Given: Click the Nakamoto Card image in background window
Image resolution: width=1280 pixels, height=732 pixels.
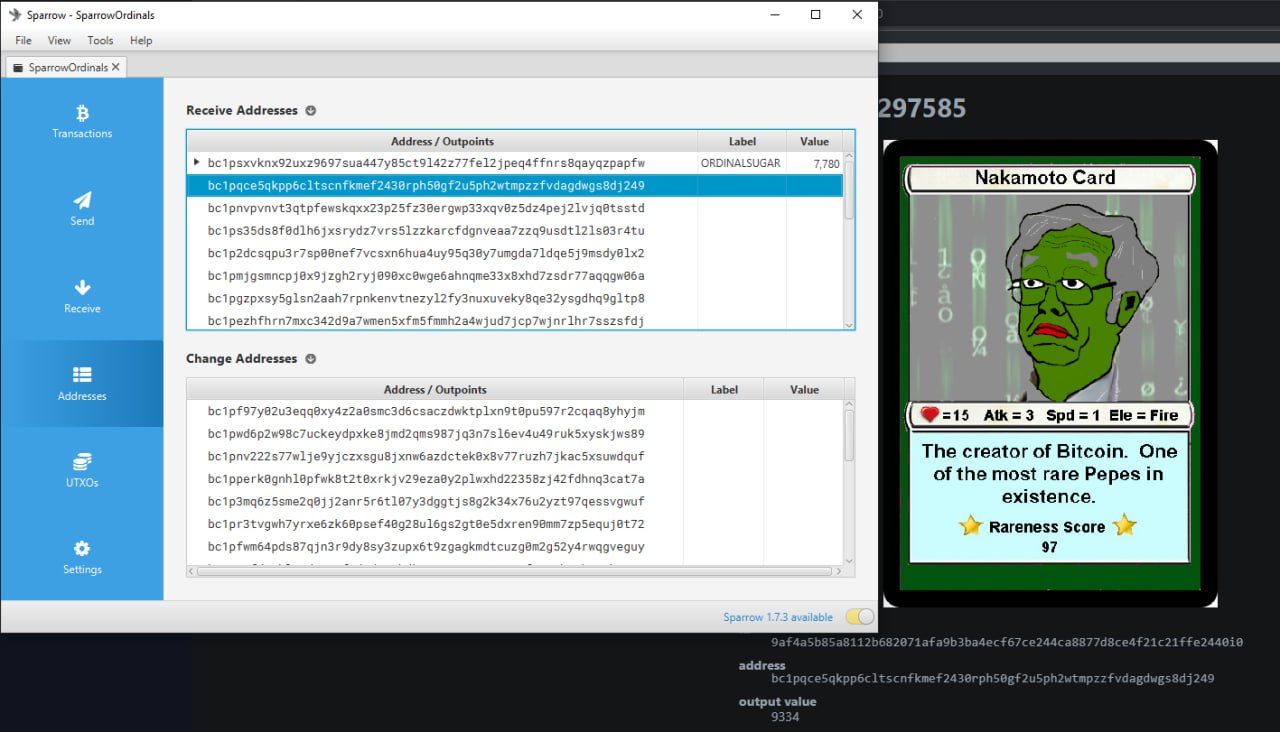Looking at the screenshot, I should tap(1050, 374).
